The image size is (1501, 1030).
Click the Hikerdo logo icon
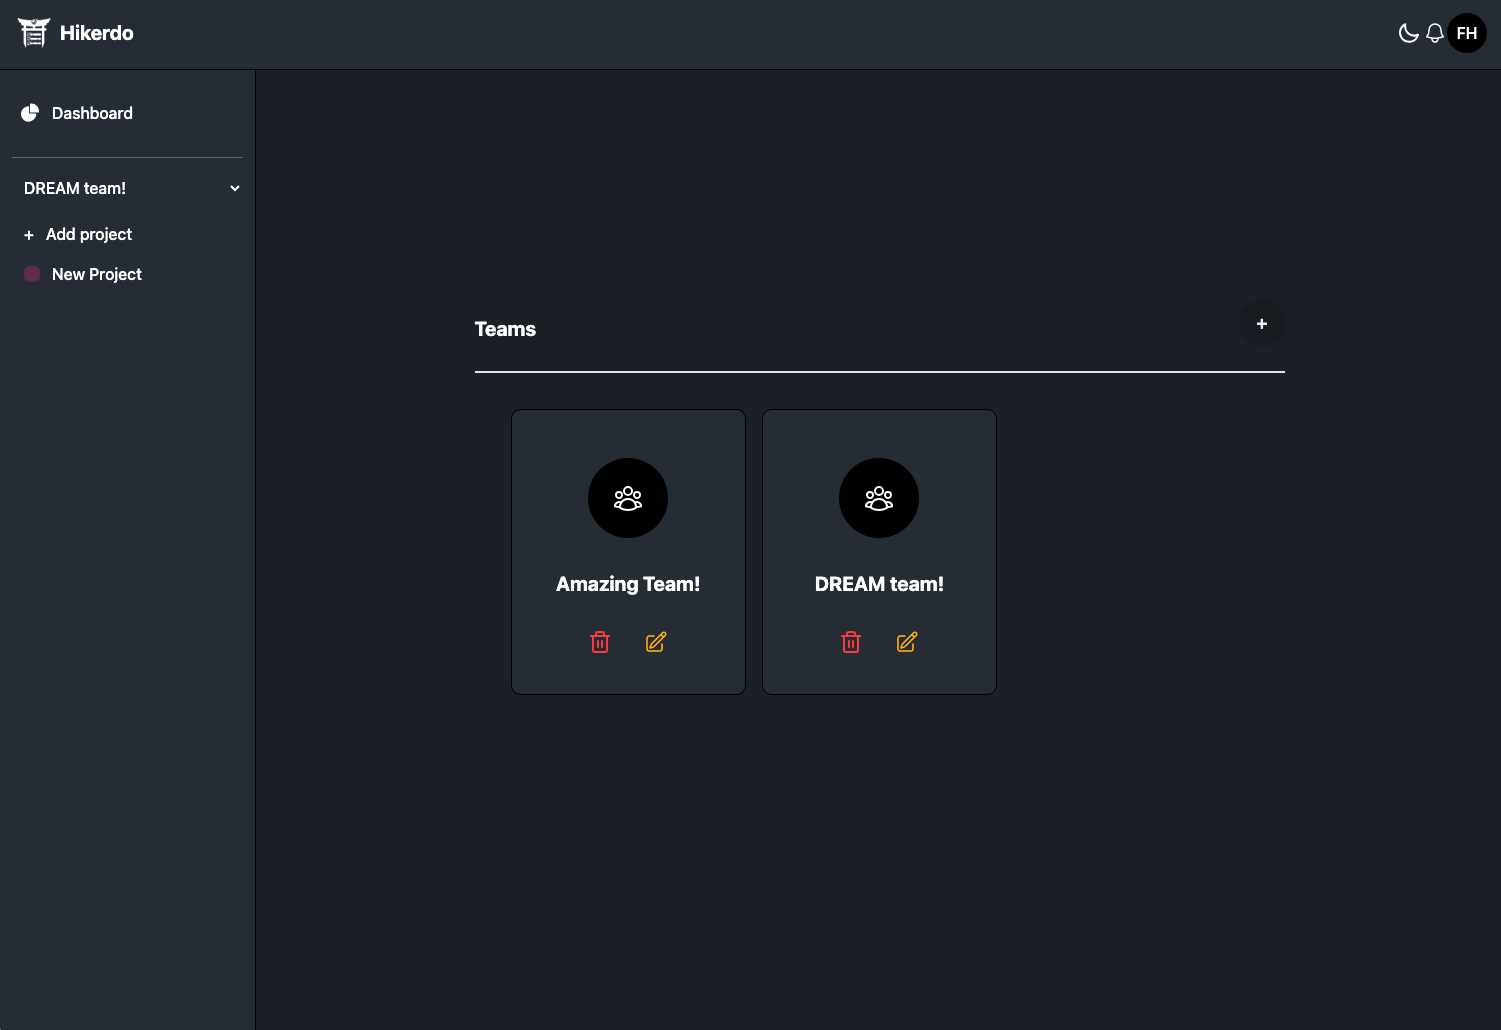[33, 33]
